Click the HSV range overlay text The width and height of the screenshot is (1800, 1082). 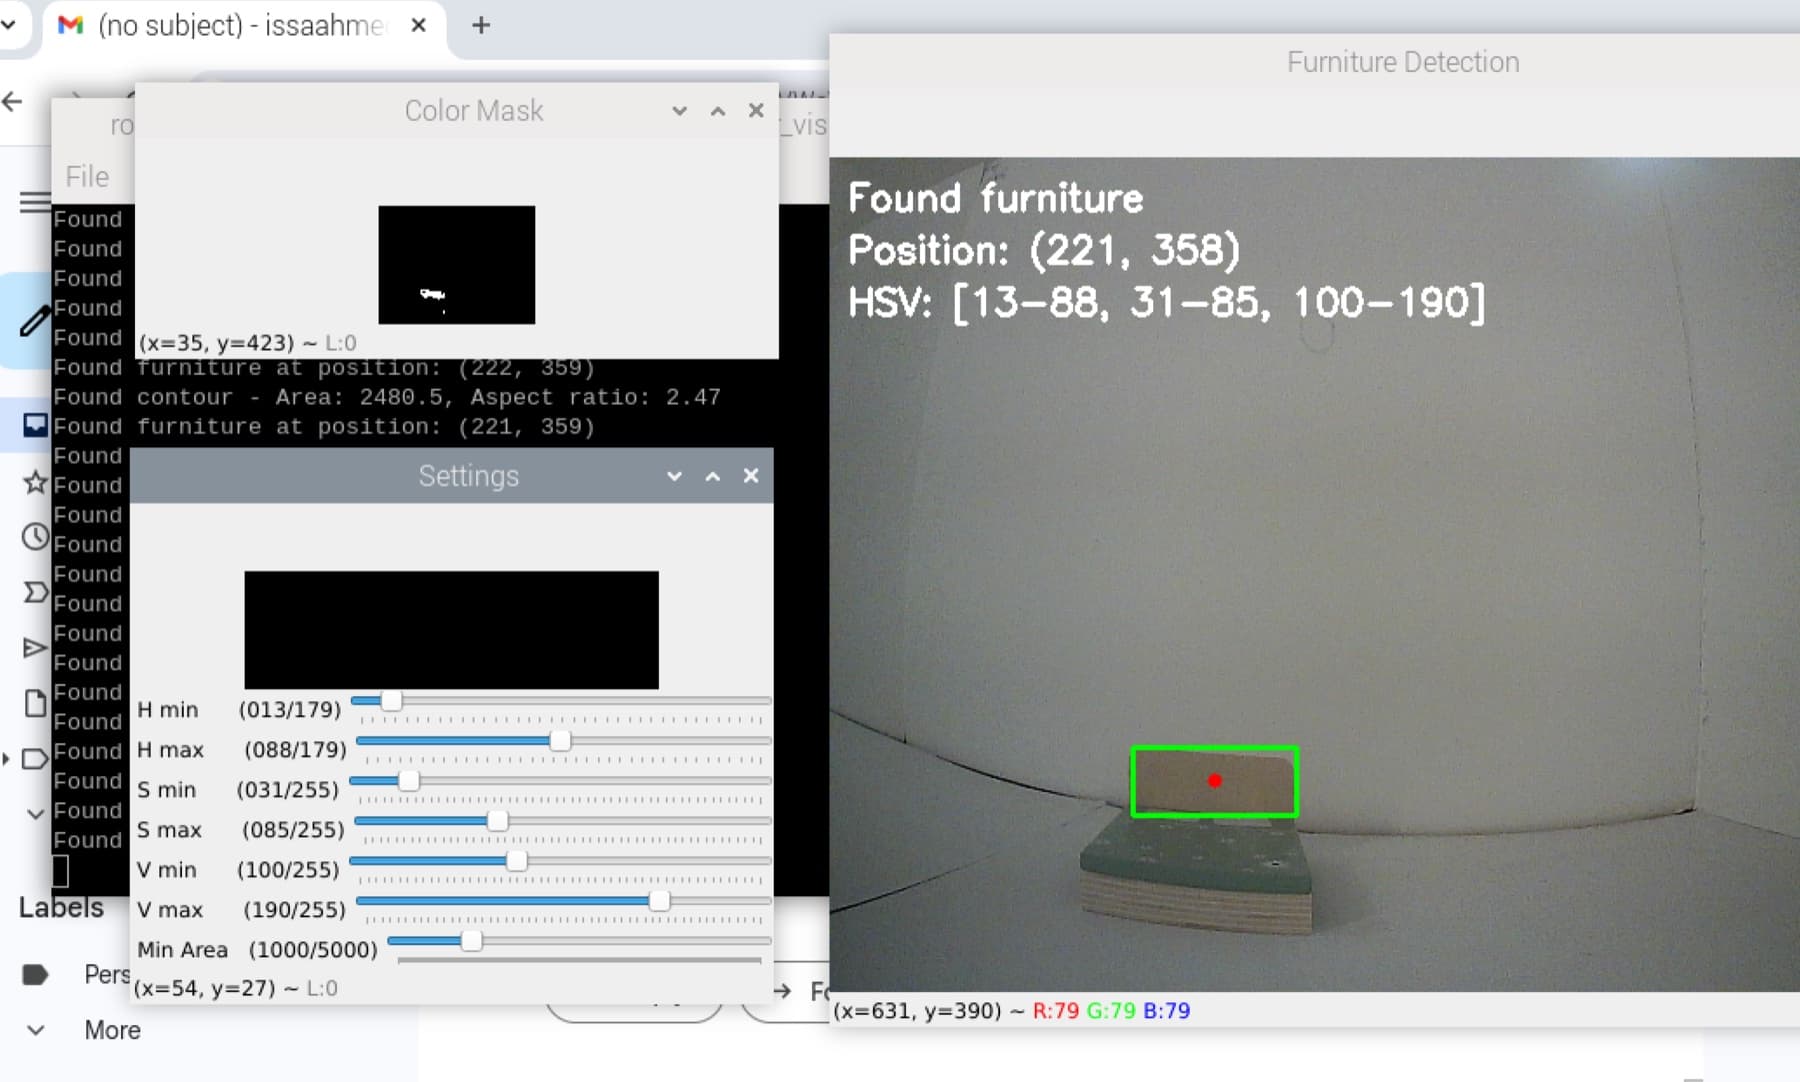[x=1167, y=303]
